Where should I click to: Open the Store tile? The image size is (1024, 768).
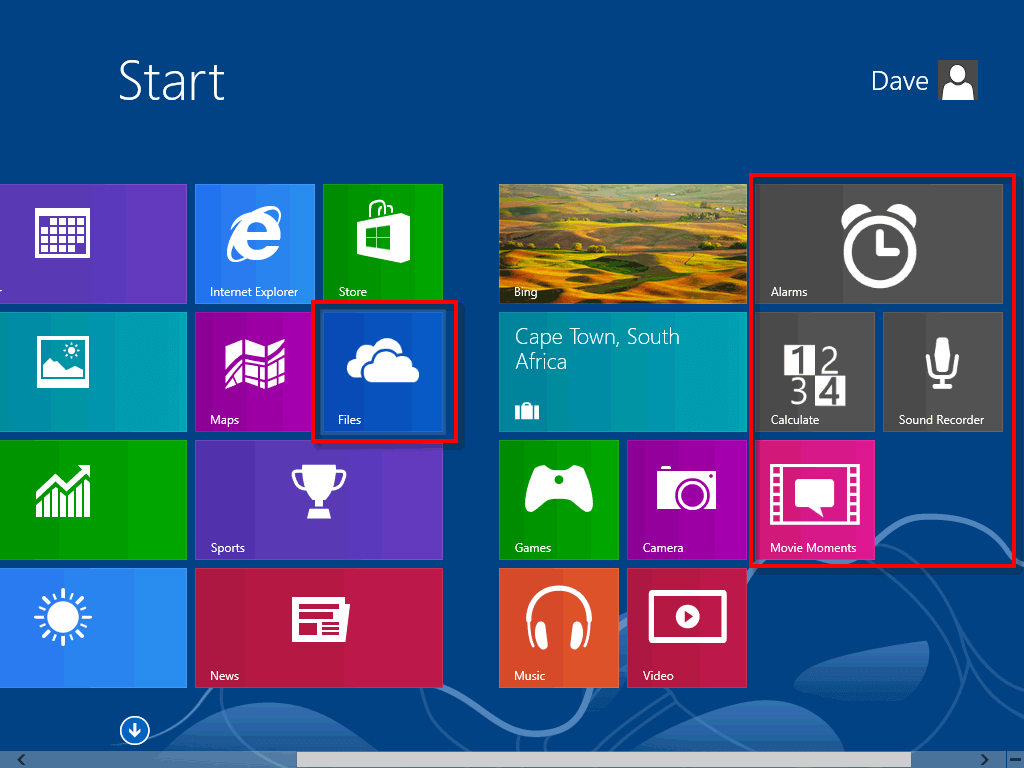[x=383, y=244]
